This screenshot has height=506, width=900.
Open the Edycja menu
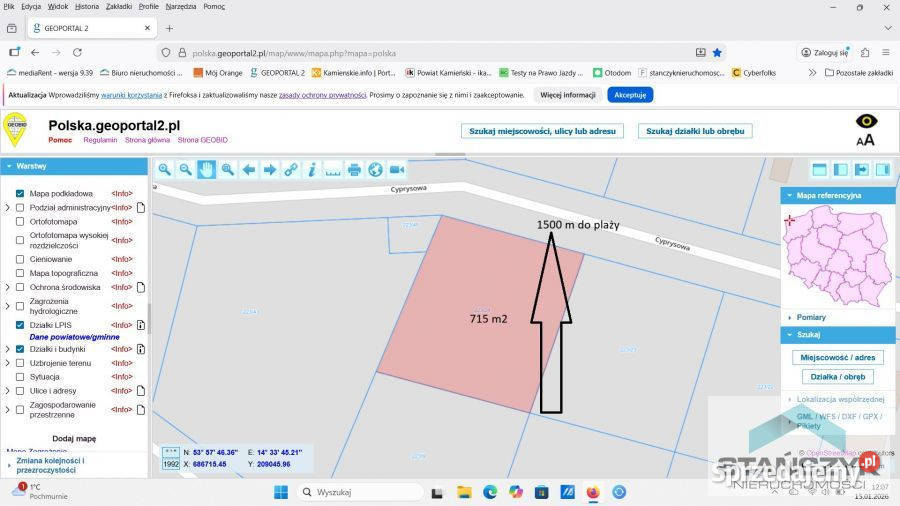(31, 6)
